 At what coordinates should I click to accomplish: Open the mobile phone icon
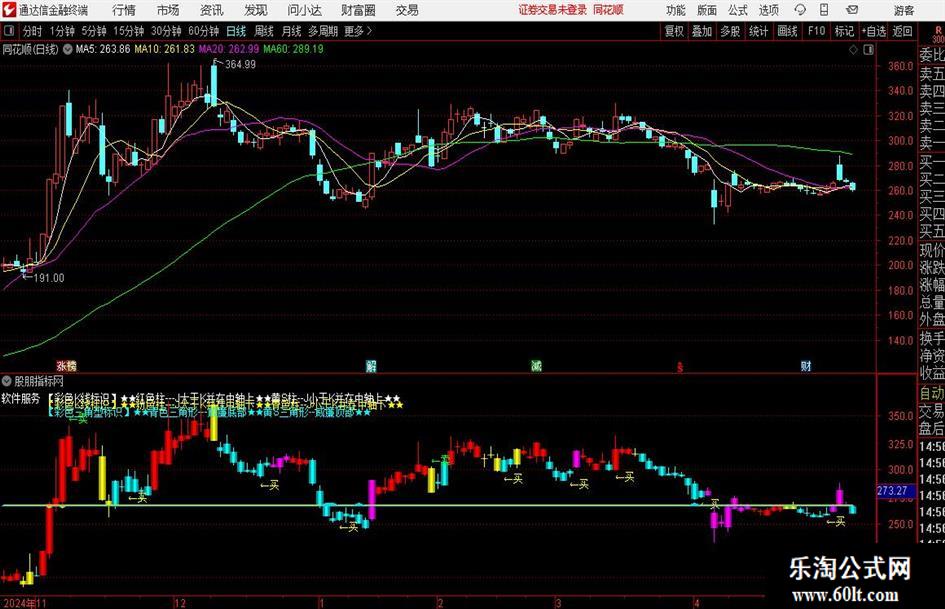[x=824, y=10]
